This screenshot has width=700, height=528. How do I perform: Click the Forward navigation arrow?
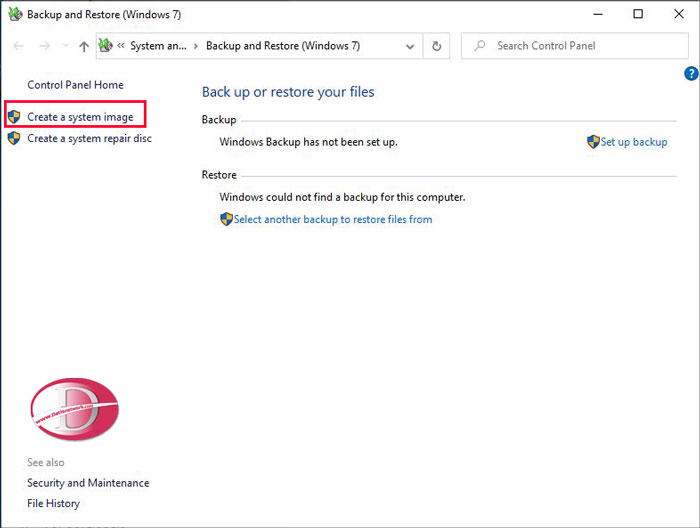45,46
